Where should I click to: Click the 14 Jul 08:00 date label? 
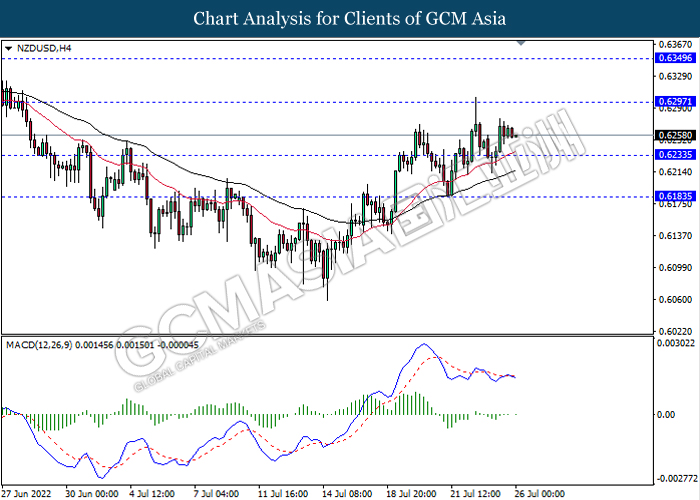pos(347,494)
